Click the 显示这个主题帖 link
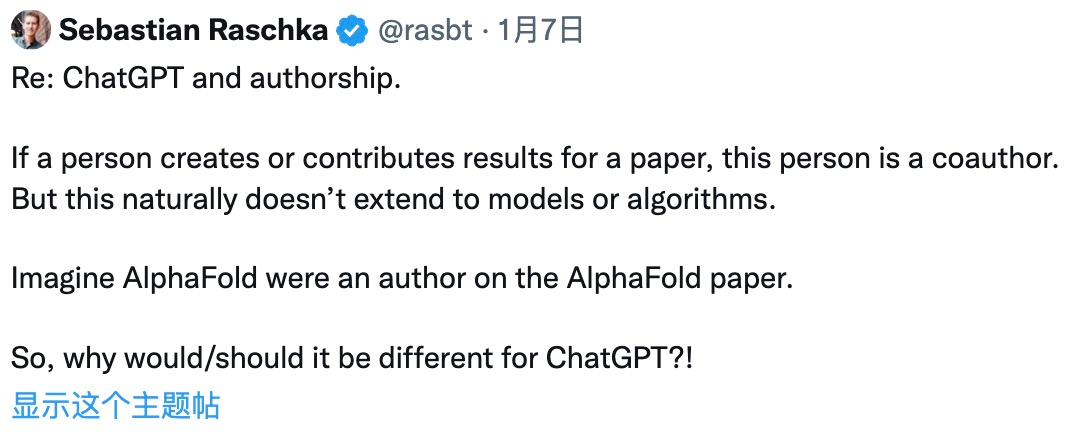This screenshot has width=1070, height=434. click(x=115, y=405)
